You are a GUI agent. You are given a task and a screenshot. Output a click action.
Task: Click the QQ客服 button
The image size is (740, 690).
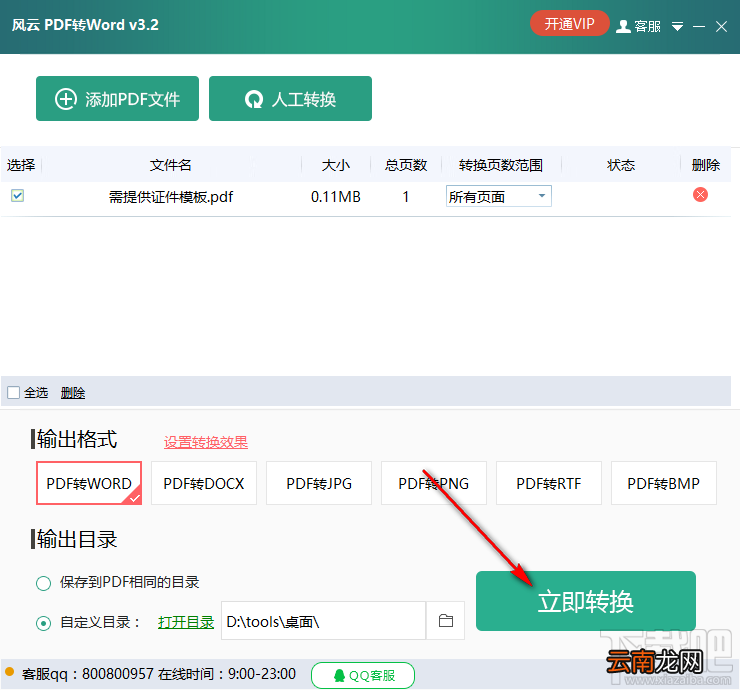pos(363,675)
